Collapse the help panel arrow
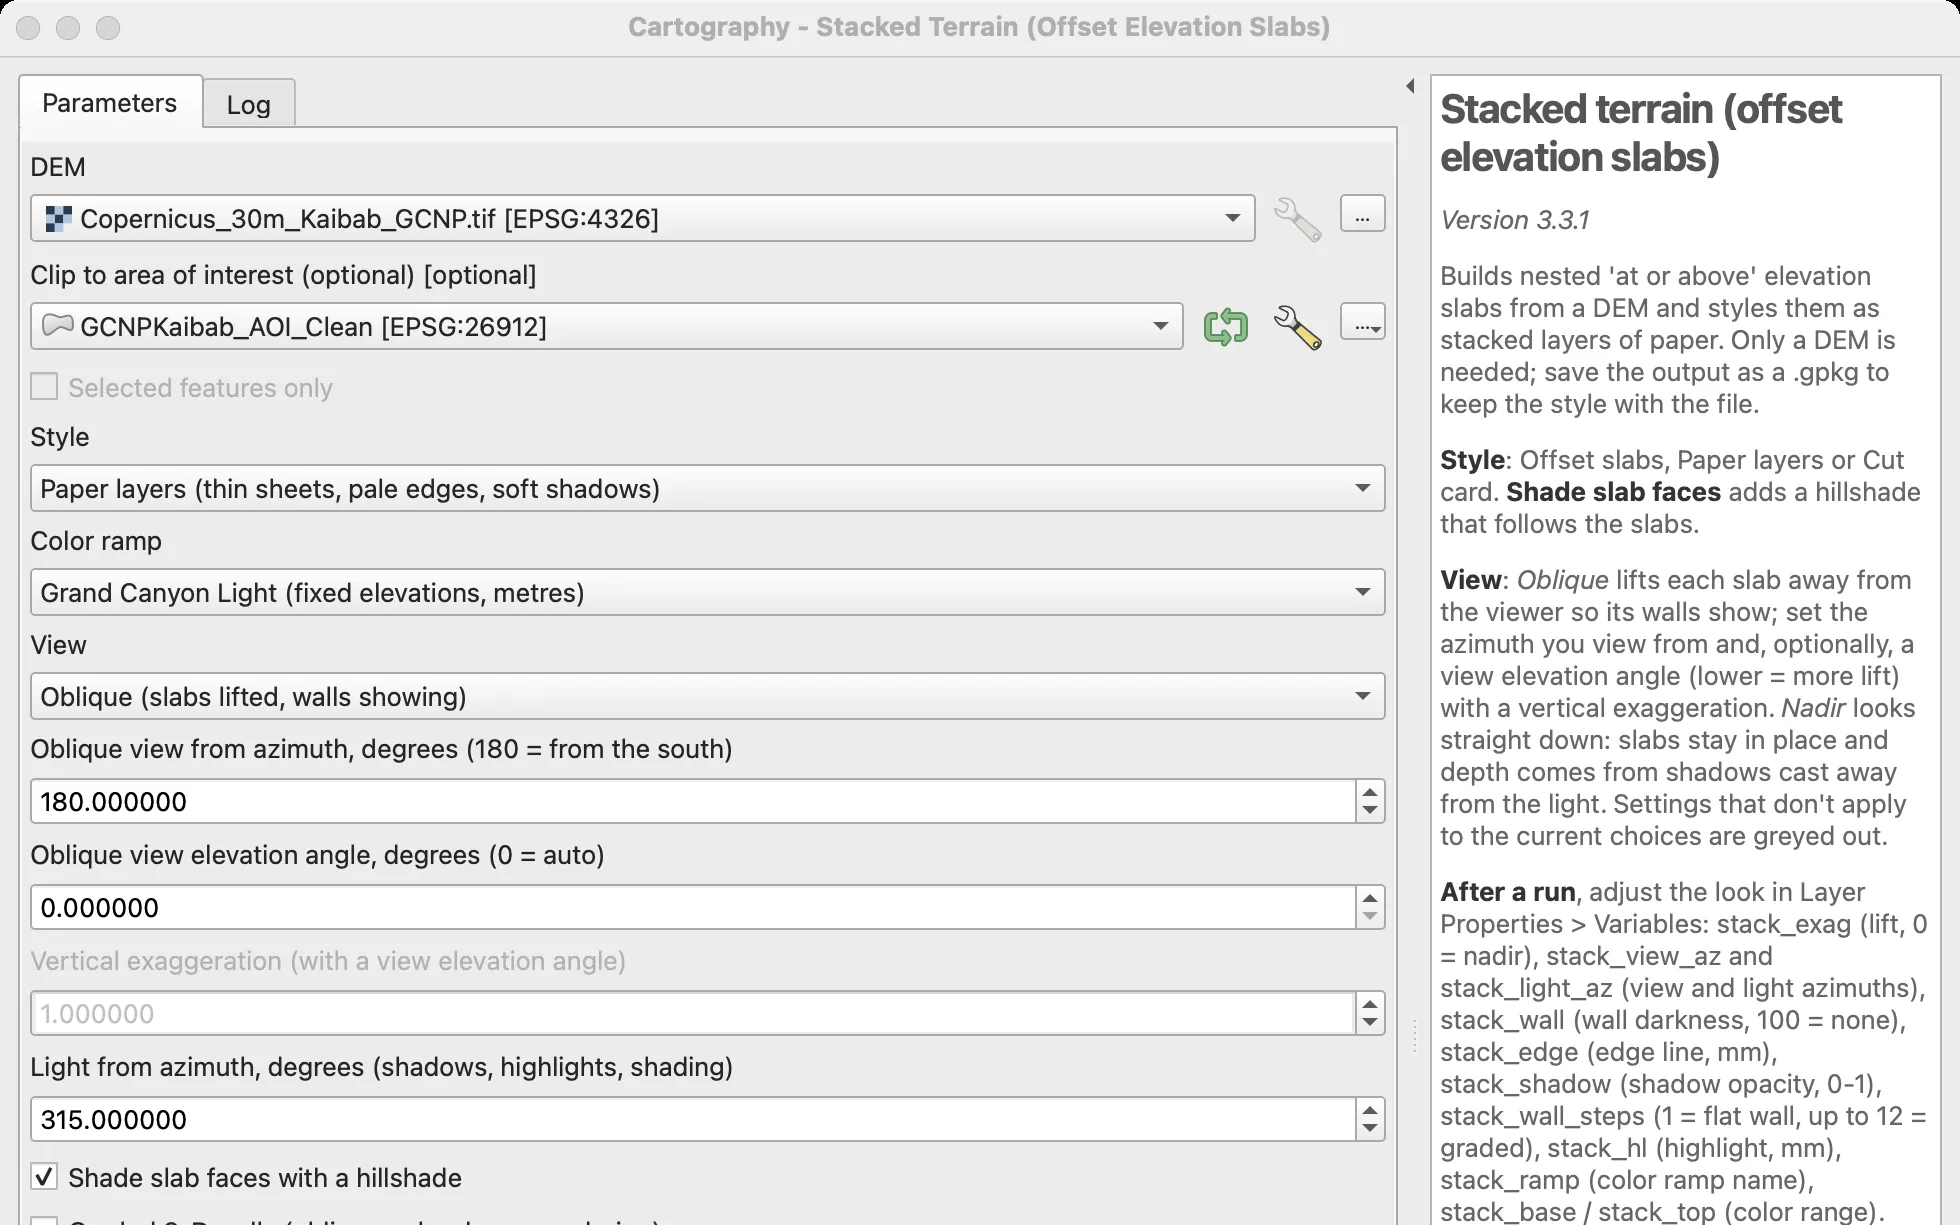 pos(1410,87)
